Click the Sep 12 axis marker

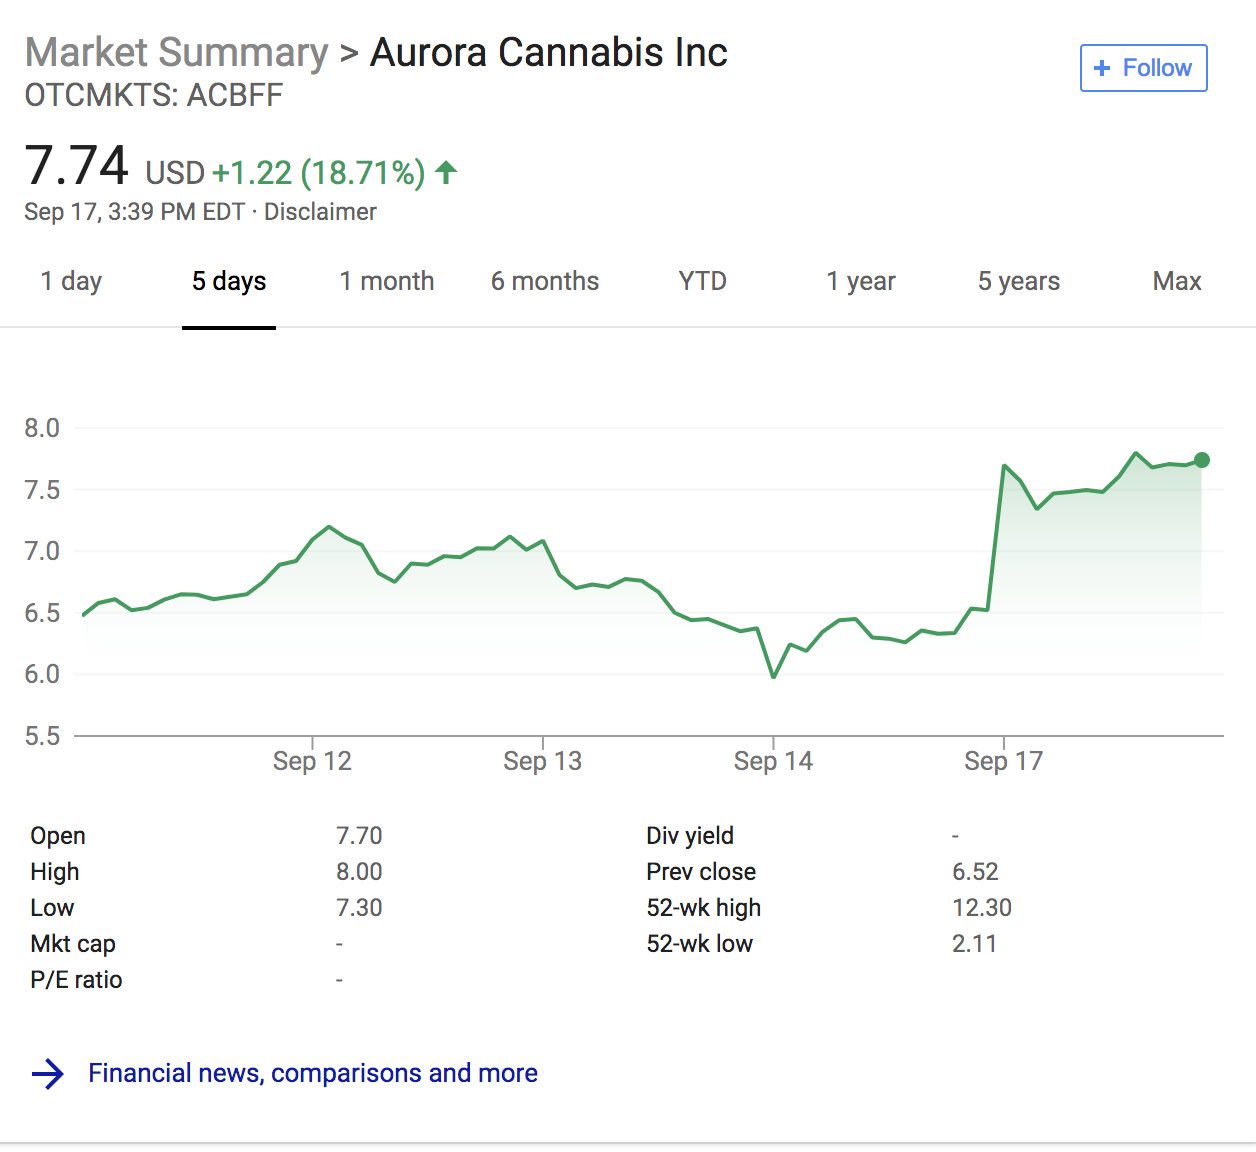click(312, 761)
